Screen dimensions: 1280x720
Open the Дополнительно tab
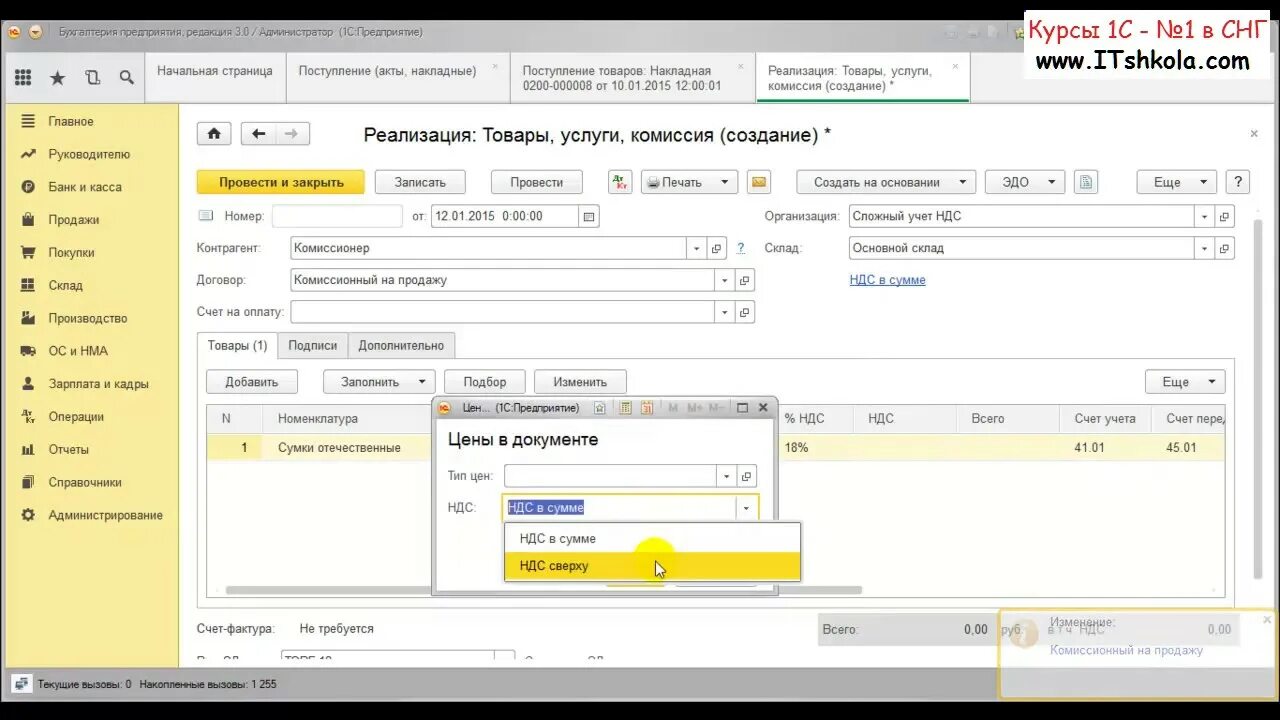401,345
